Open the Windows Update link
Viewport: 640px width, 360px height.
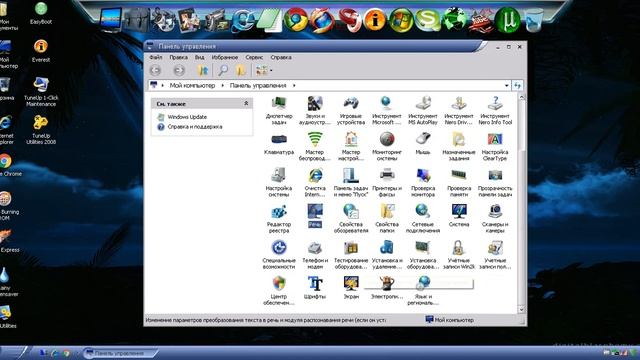187,117
